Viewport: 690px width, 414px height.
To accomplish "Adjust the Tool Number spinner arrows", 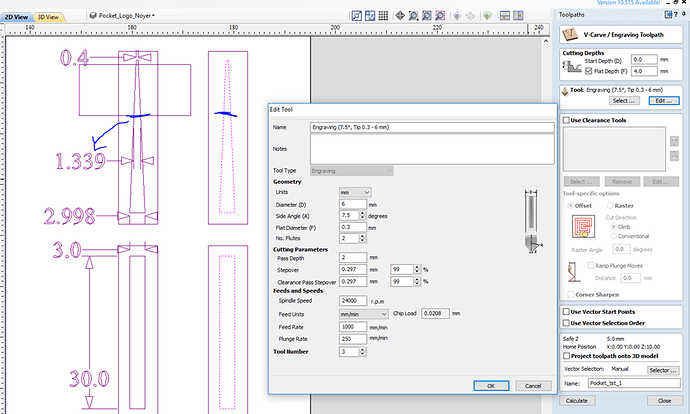I will [363, 352].
